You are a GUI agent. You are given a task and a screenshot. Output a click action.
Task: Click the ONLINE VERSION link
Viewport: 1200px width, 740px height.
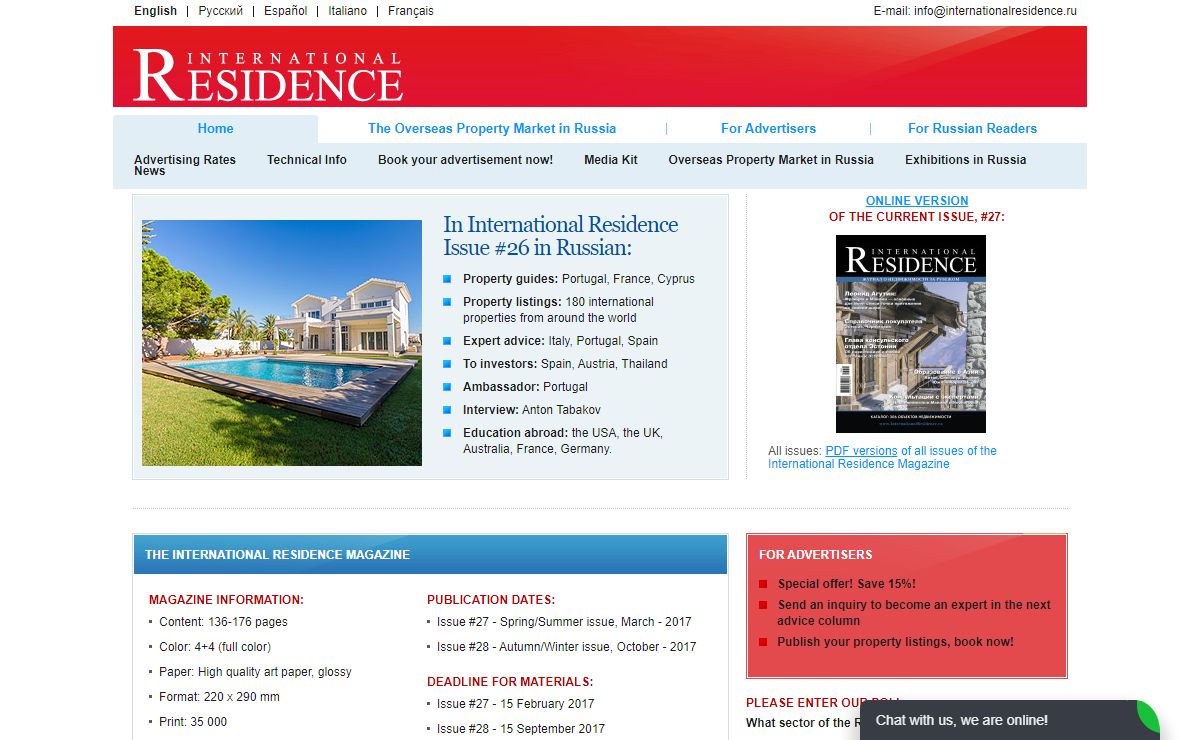(x=917, y=201)
